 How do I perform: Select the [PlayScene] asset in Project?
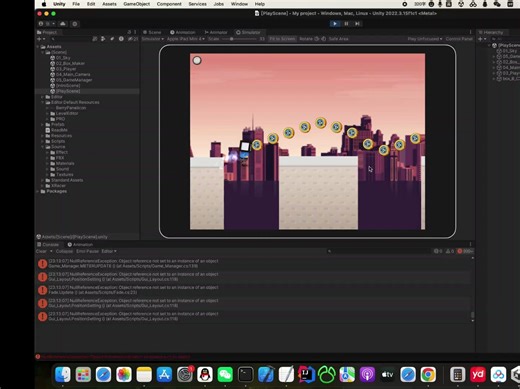(65, 91)
